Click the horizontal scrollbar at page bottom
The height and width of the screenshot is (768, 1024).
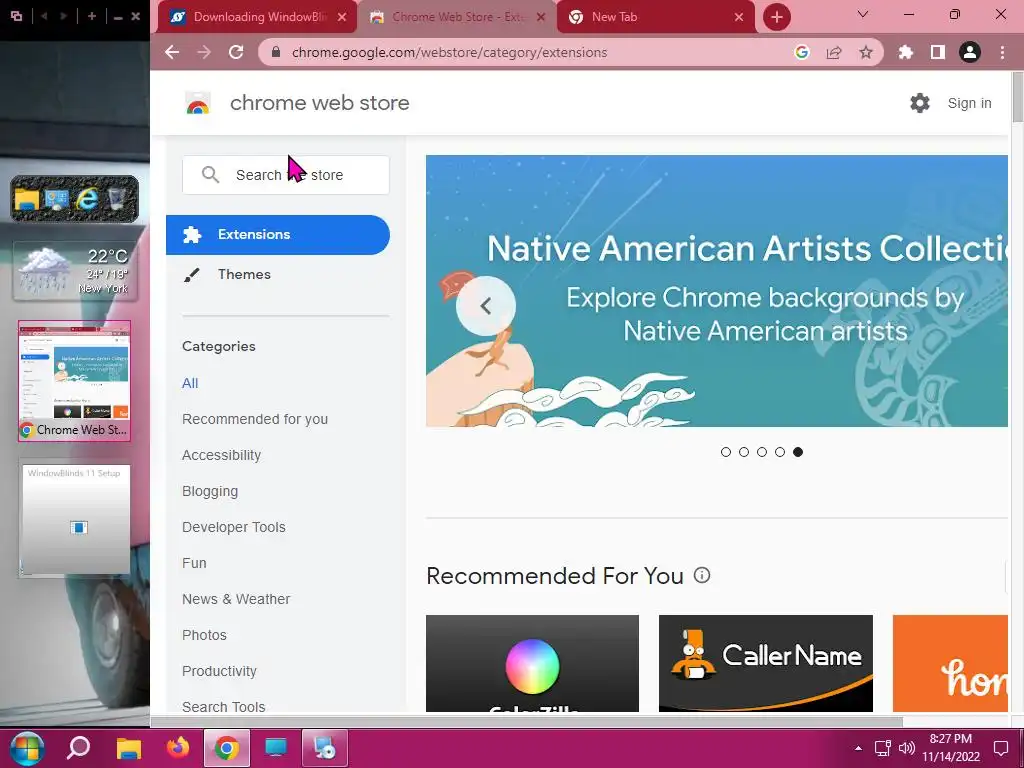coord(526,722)
